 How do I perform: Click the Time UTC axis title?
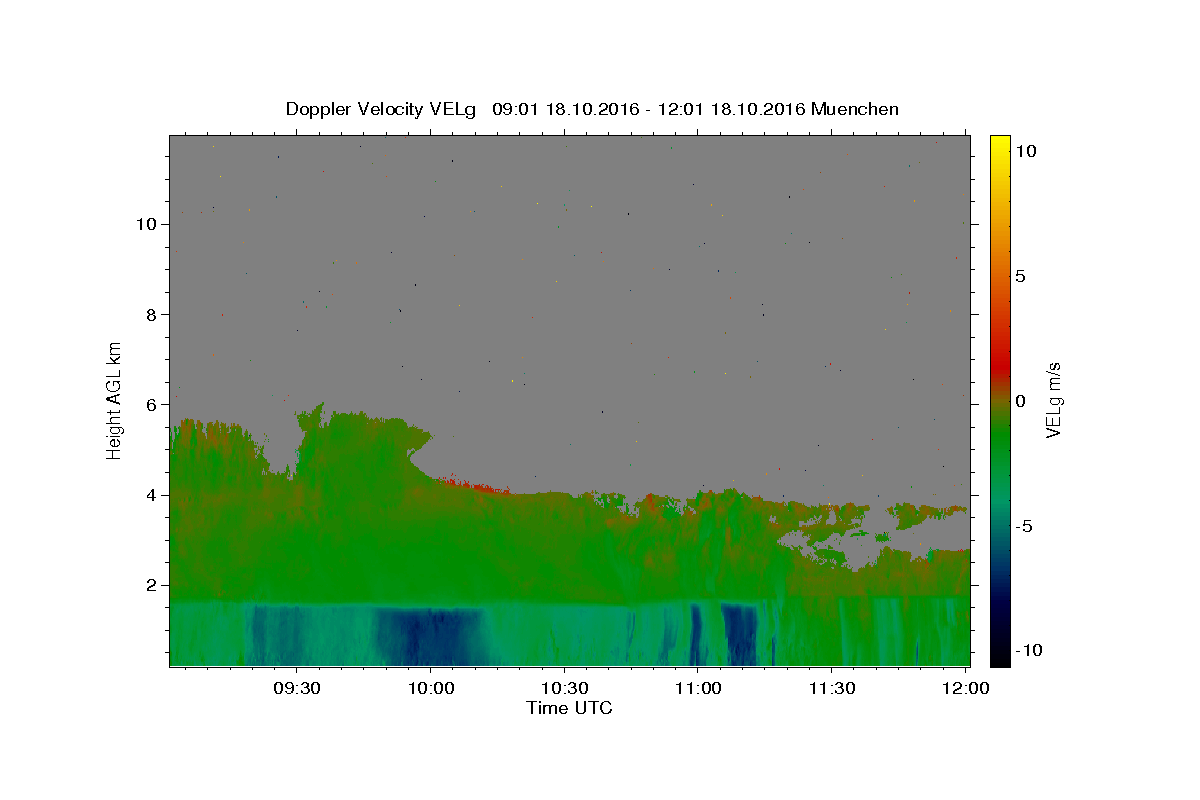point(569,708)
